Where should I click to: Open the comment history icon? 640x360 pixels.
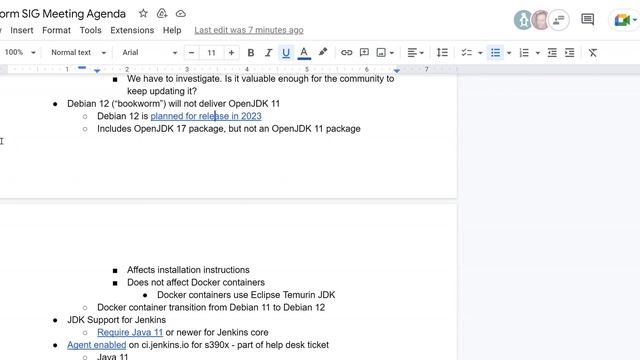587,19
